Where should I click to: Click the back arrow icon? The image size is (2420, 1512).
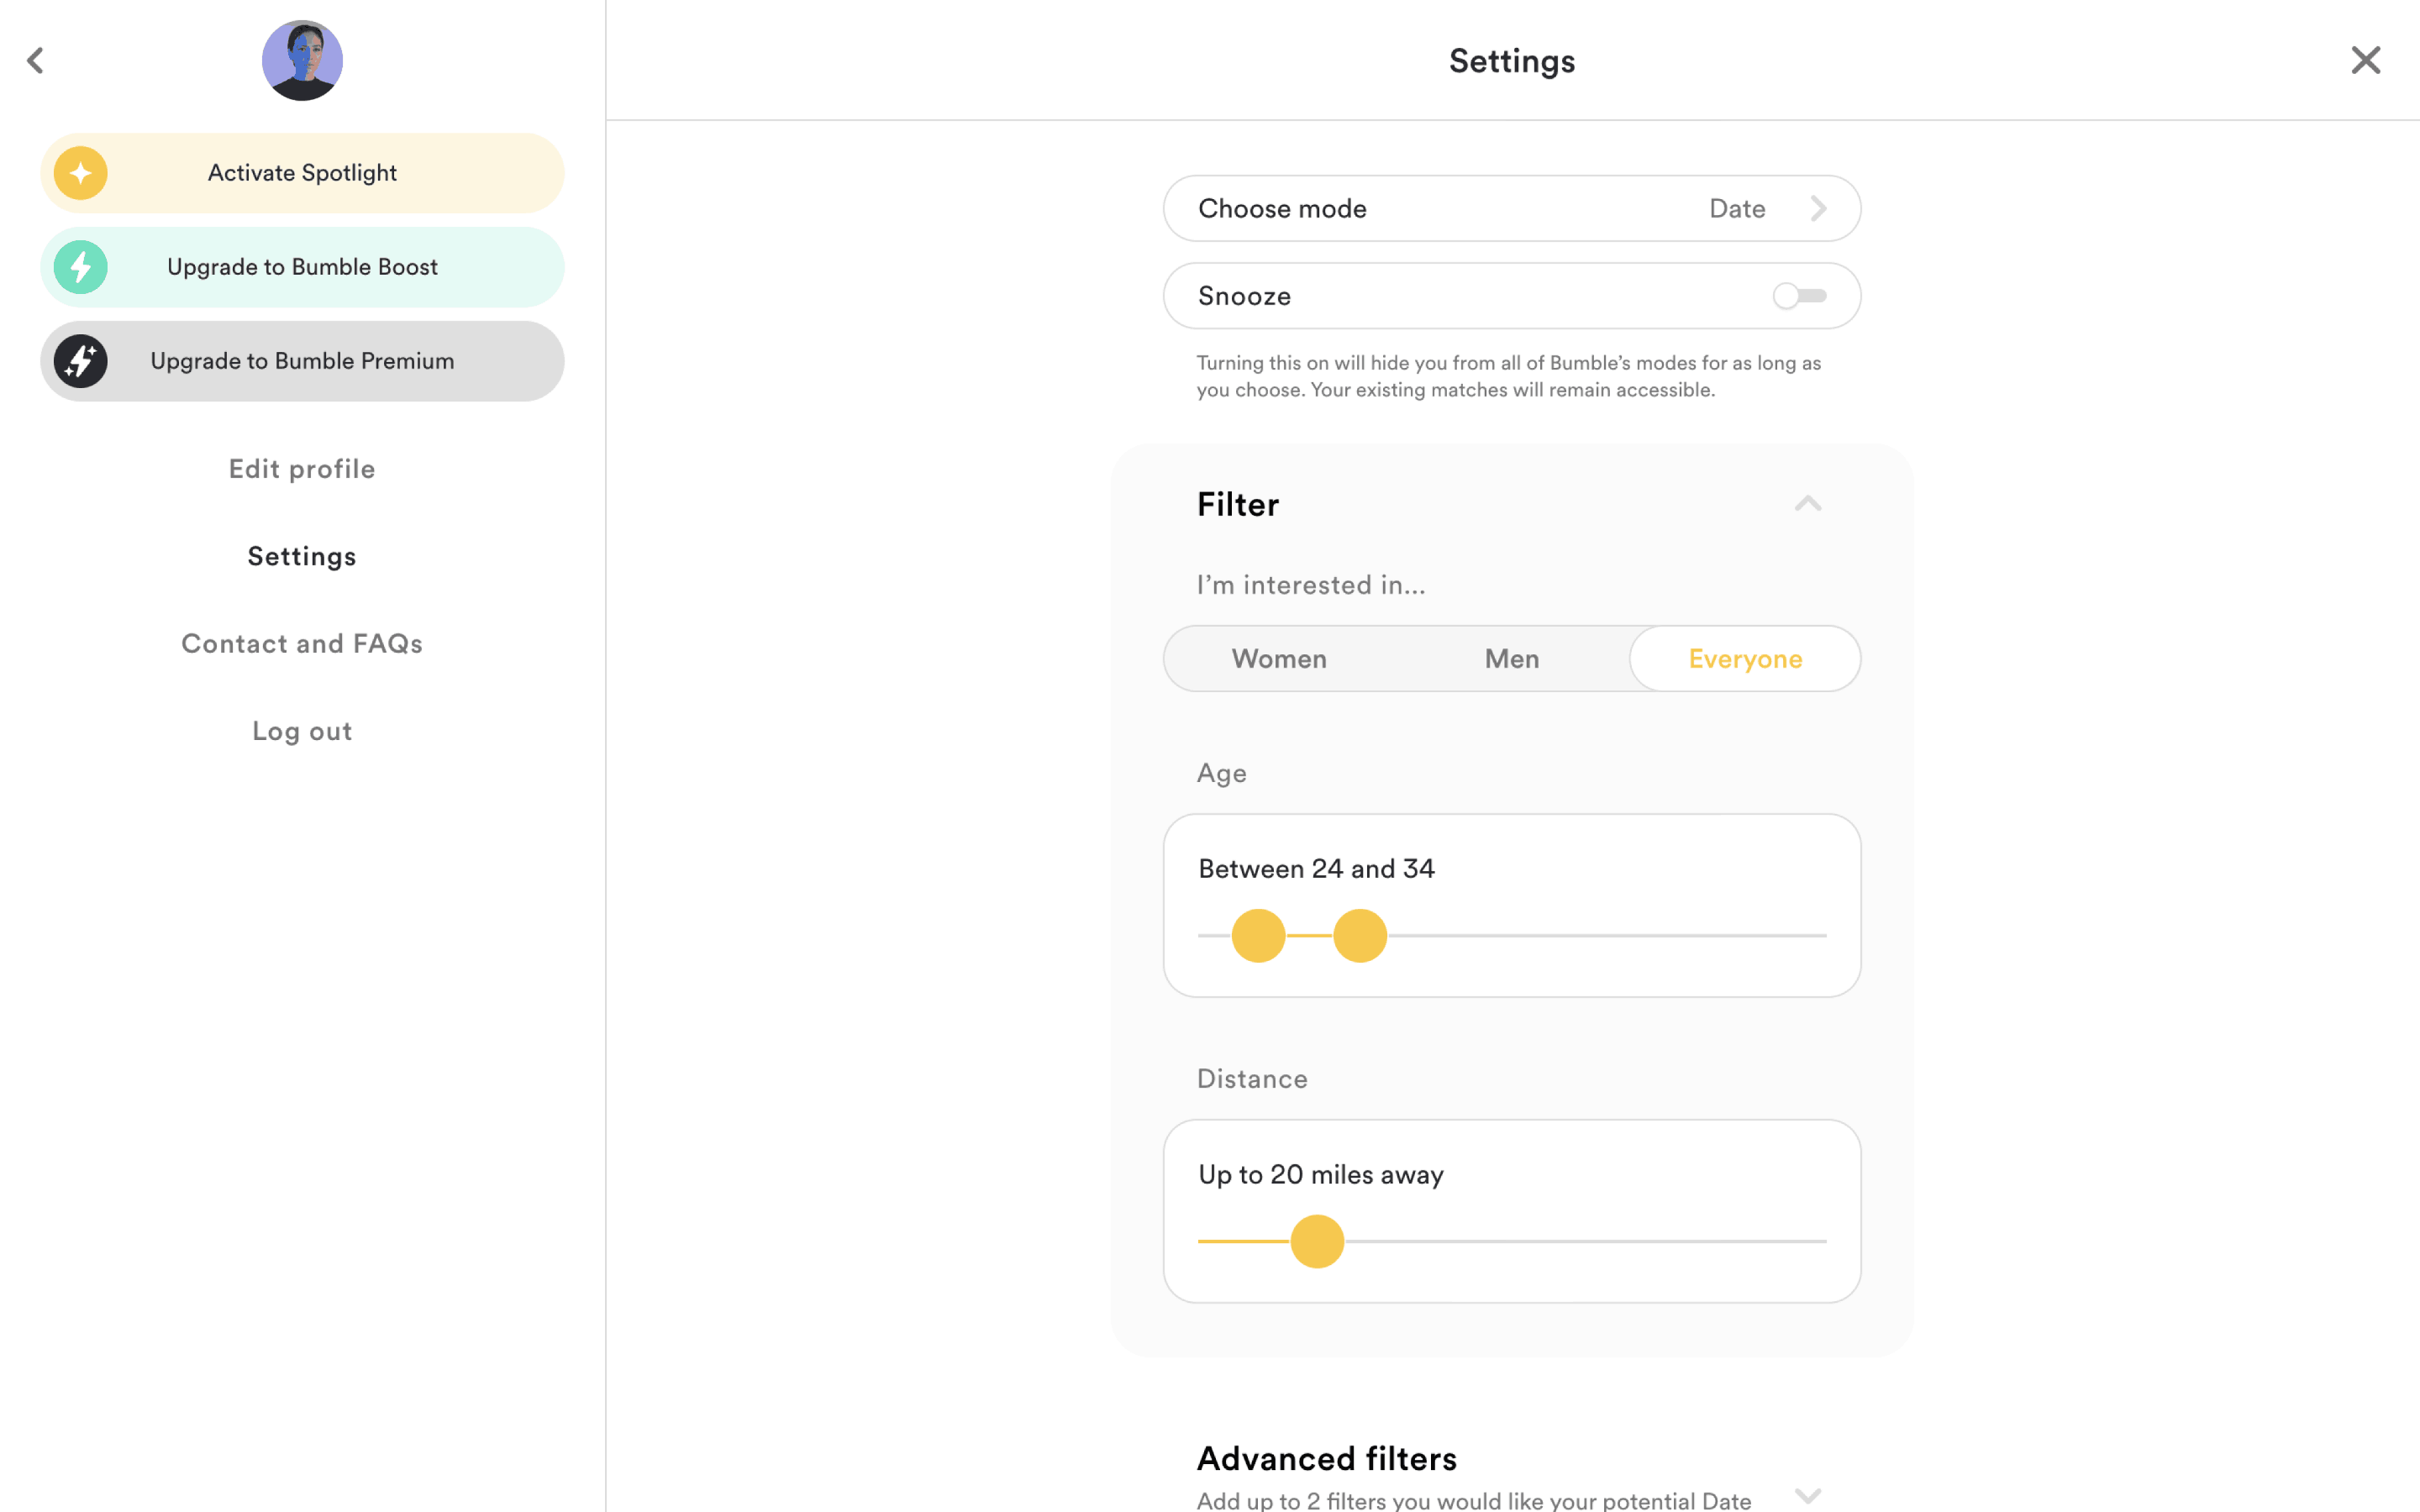click(36, 60)
